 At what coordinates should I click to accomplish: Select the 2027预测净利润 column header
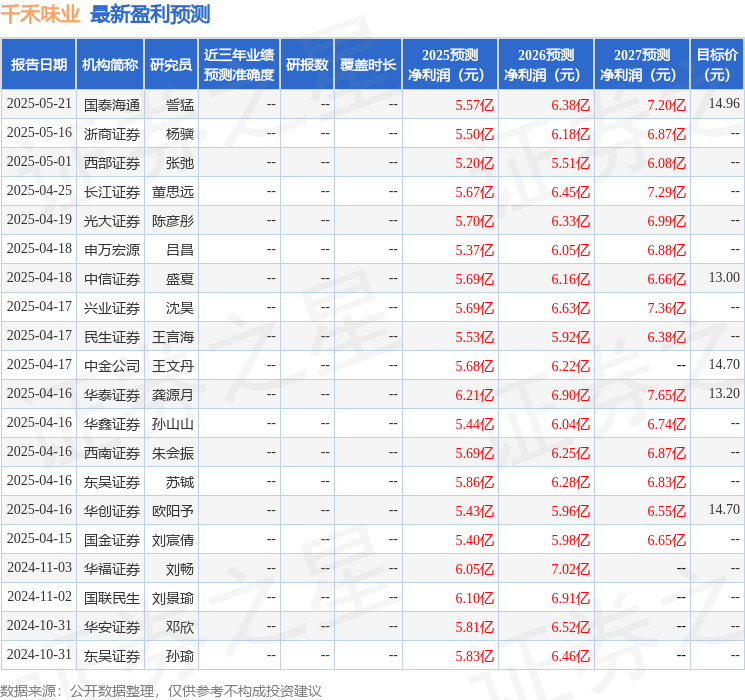[x=642, y=65]
